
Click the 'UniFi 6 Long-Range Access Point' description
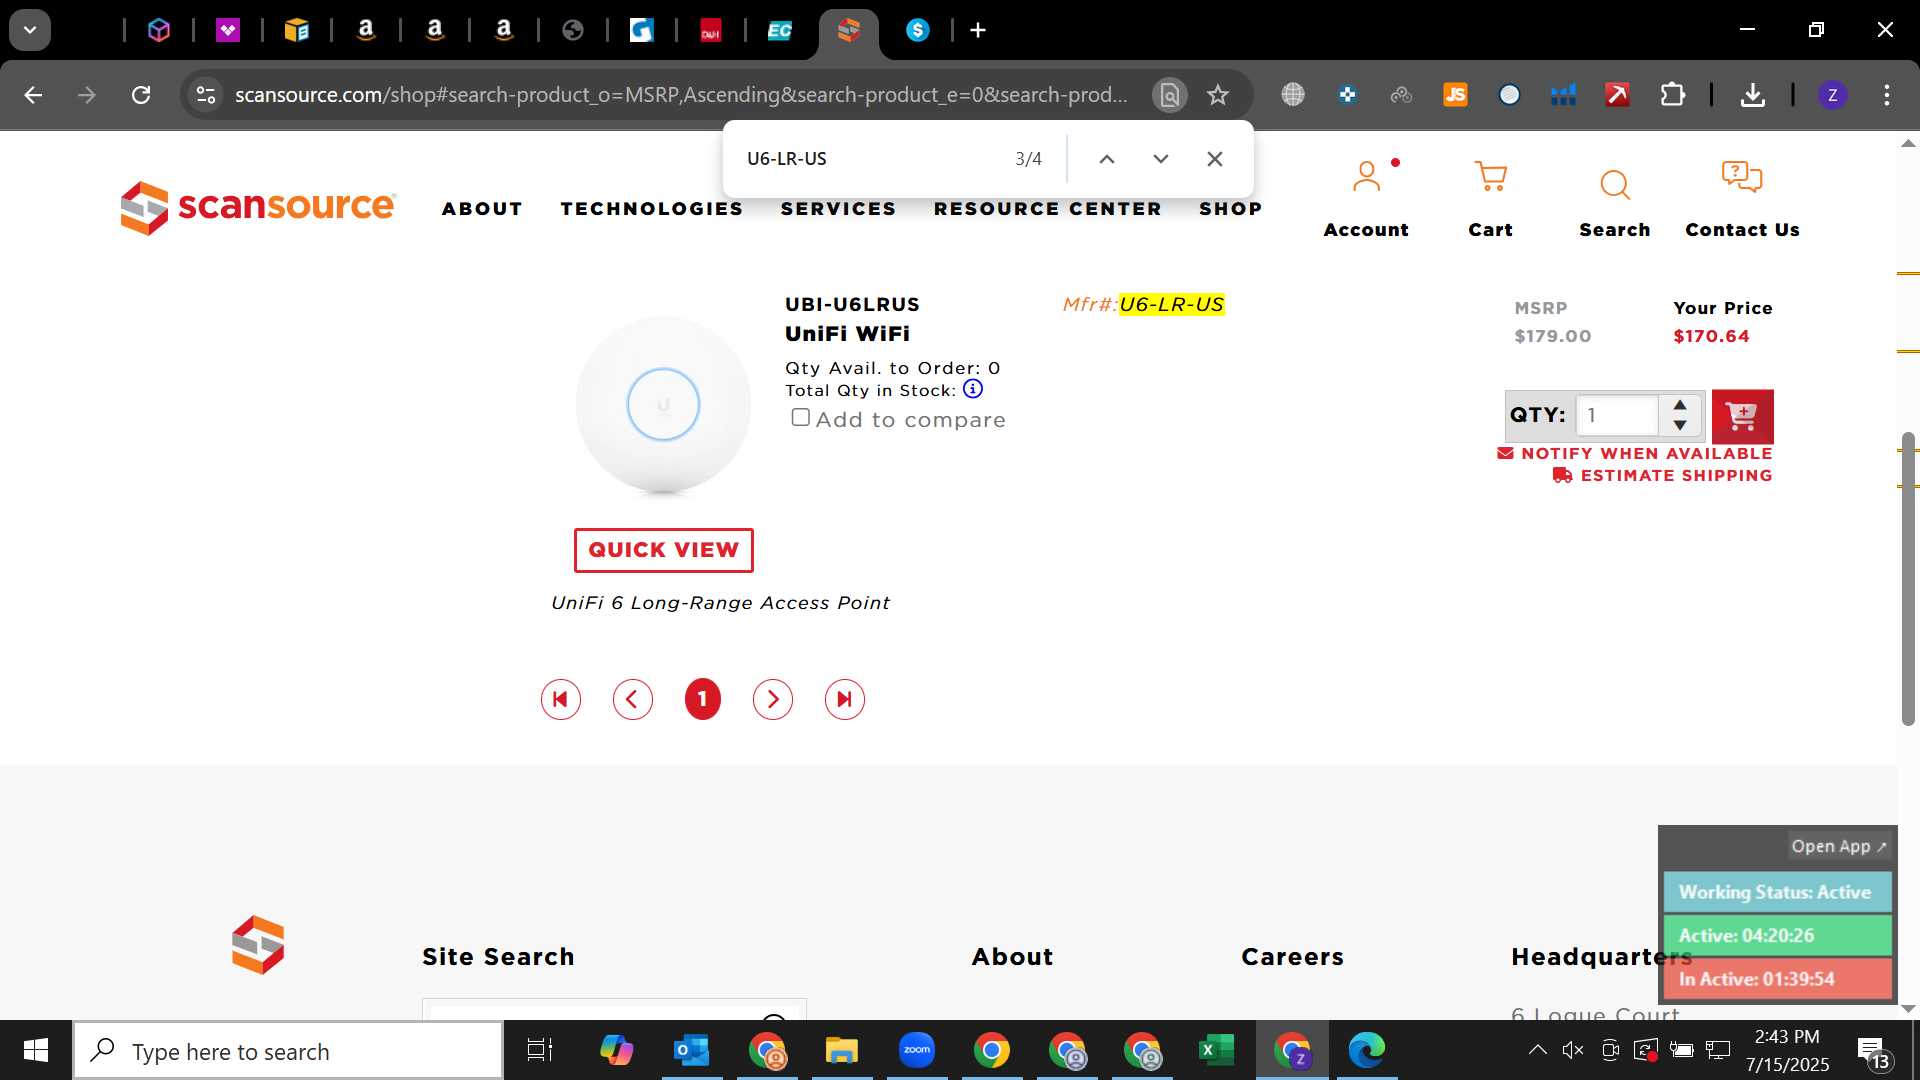point(720,603)
